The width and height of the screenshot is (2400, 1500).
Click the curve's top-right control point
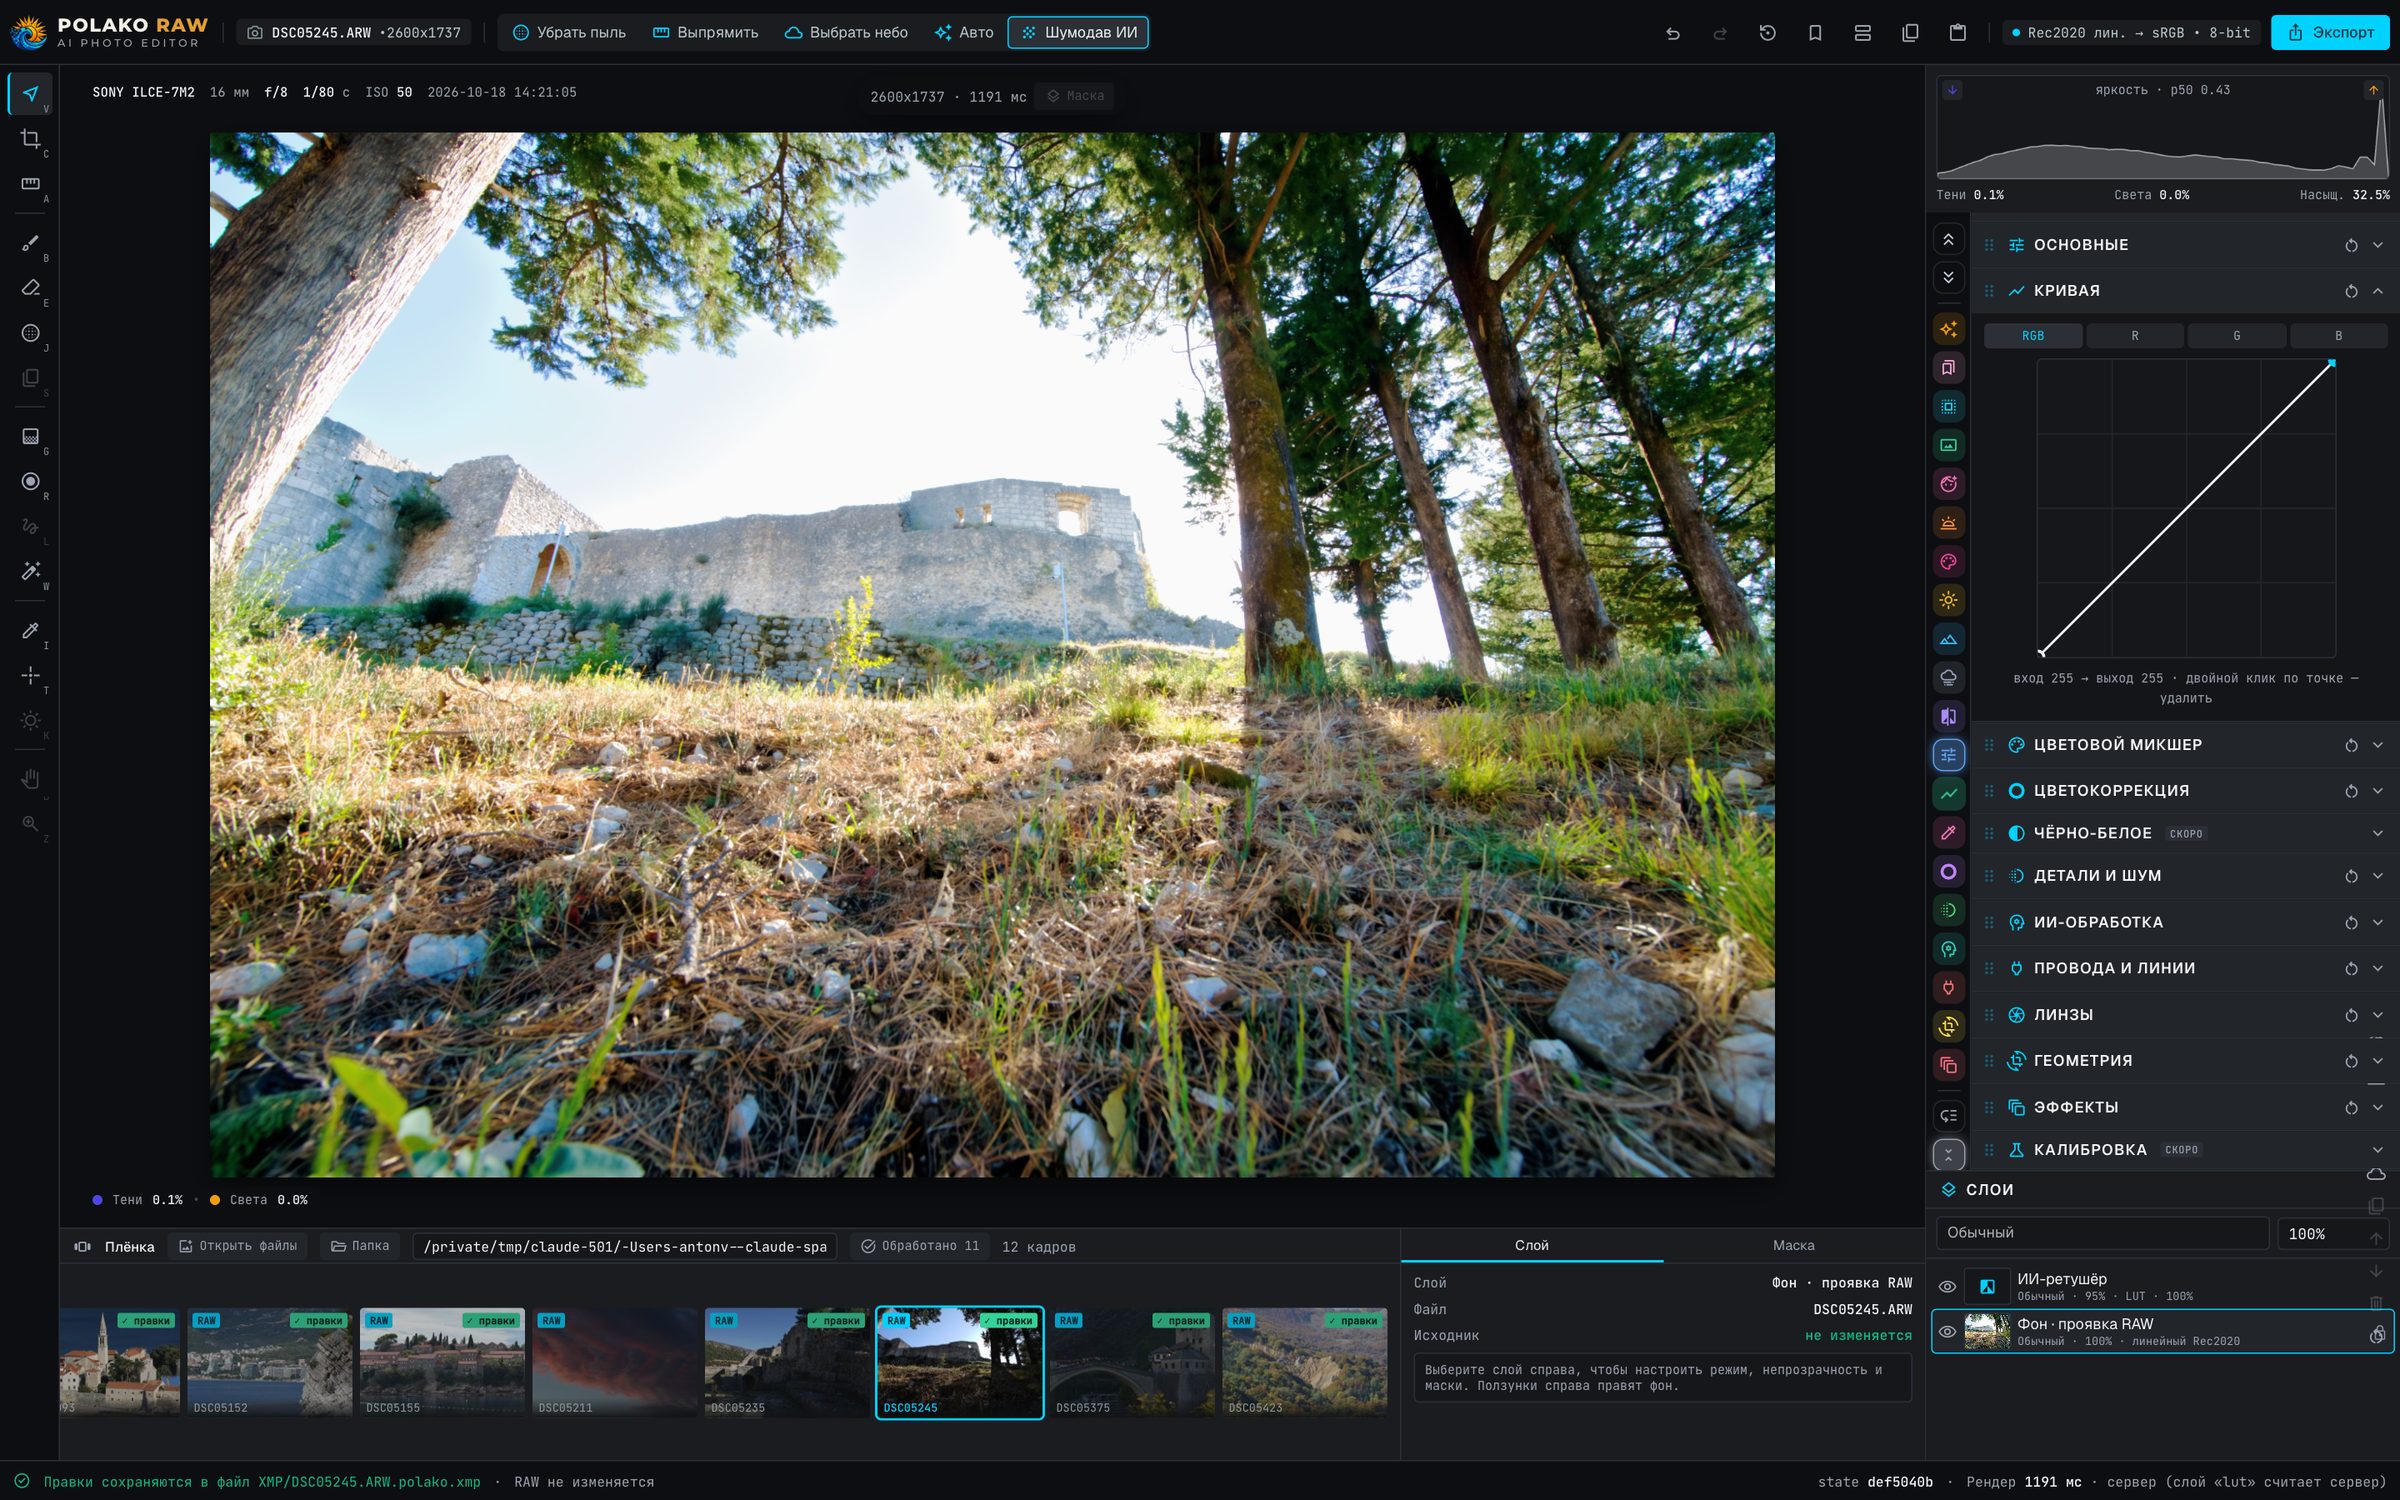[2332, 363]
